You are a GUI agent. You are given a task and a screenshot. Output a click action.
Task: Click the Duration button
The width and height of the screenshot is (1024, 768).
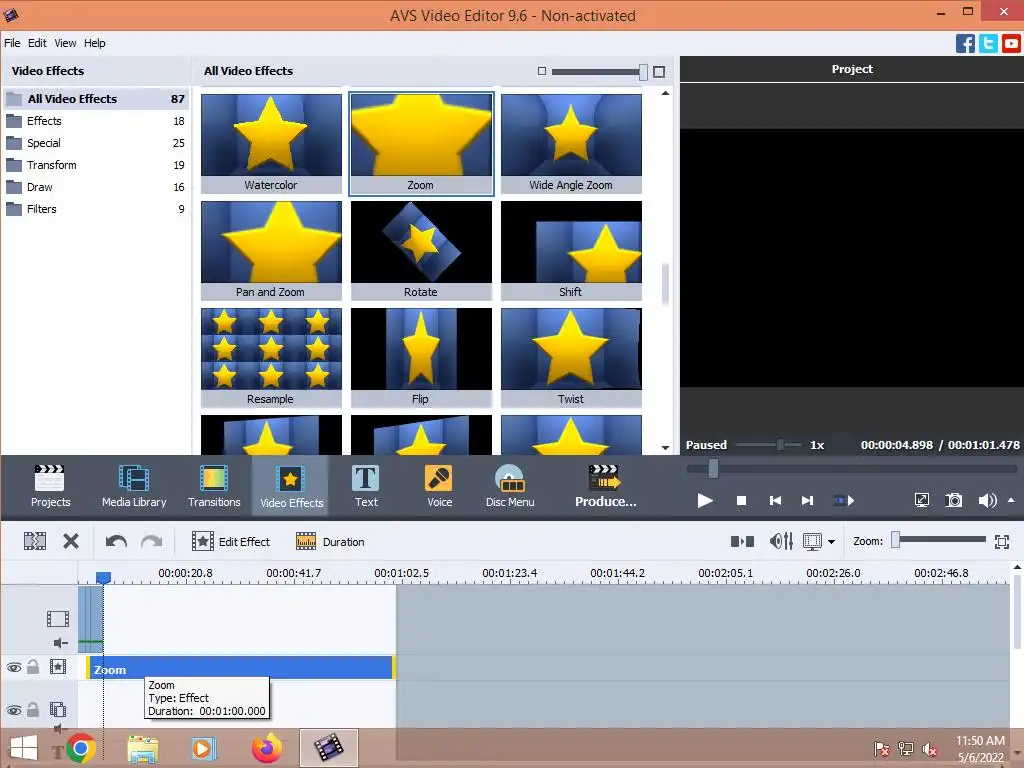[330, 541]
